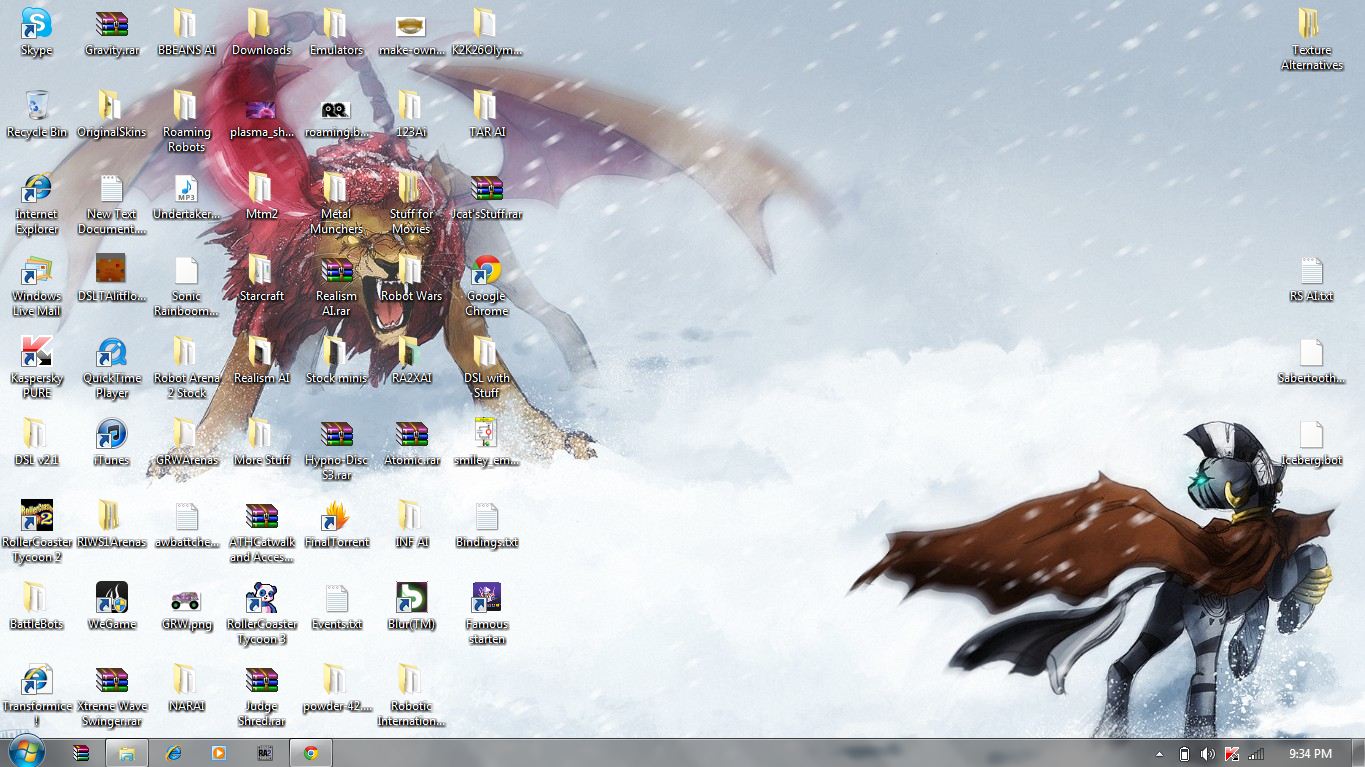The width and height of the screenshot is (1365, 767).
Task: Launch Internet Explorer from the taskbar
Action: pyautogui.click(x=173, y=753)
